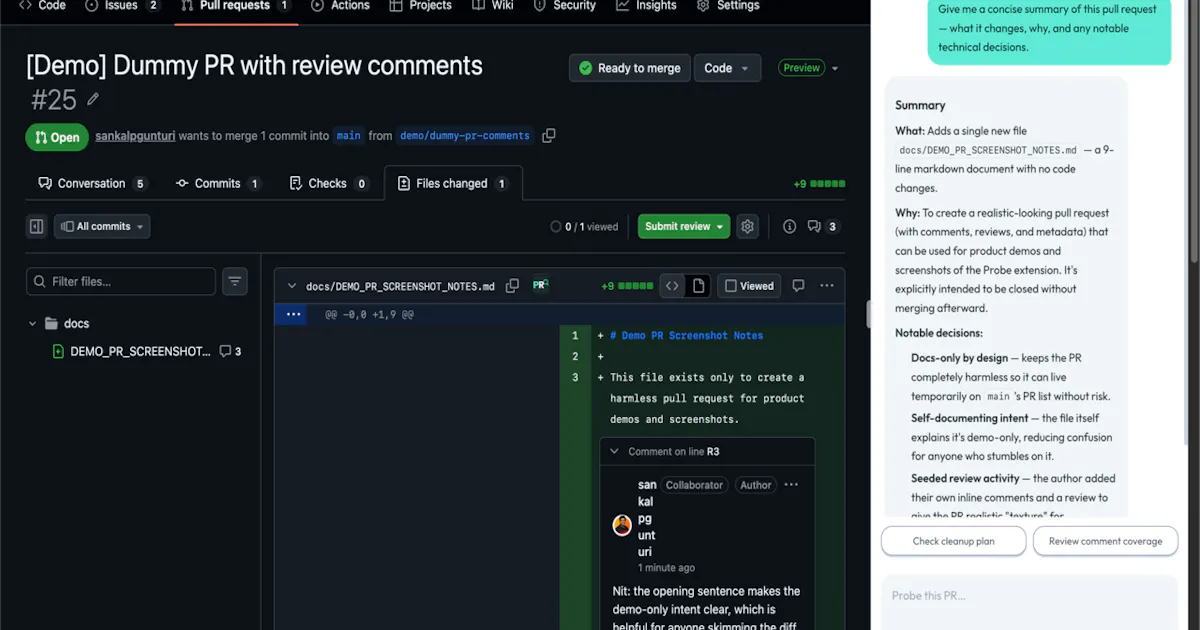This screenshot has height=630, width=1200.
Task: Go to Projects repository tab
Action: (x=421, y=6)
